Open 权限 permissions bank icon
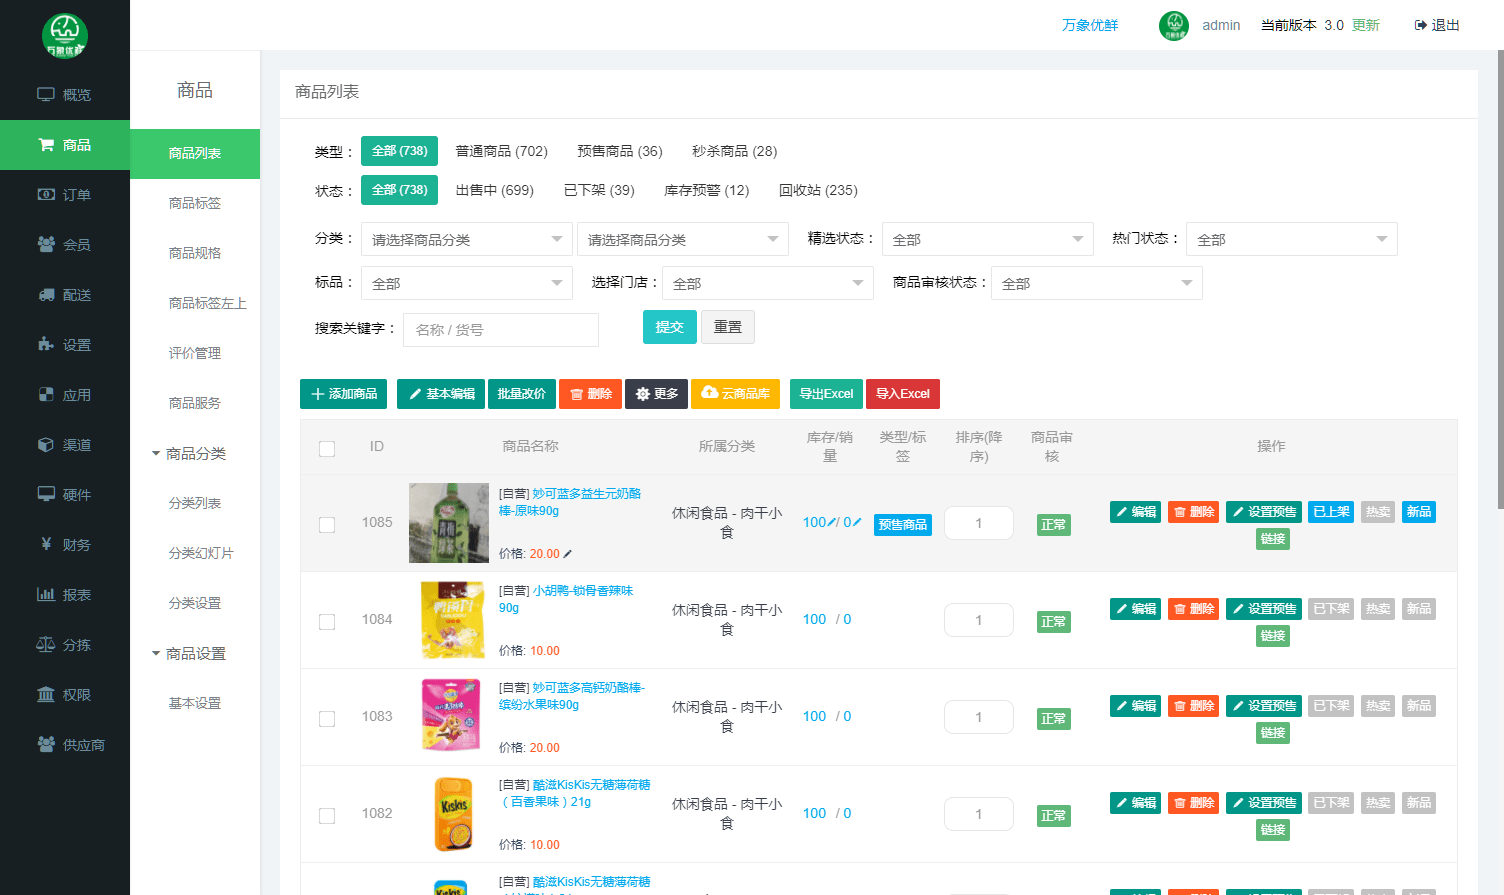The image size is (1504, 895). [46, 695]
